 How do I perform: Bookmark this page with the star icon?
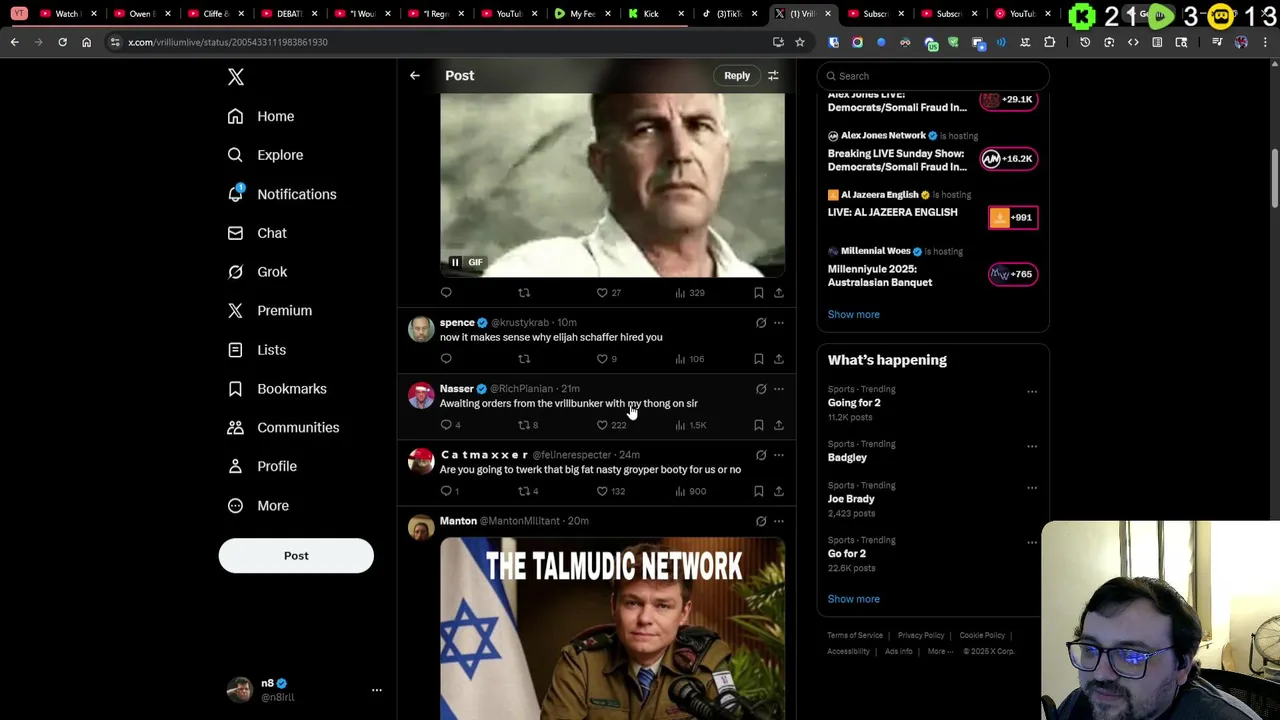tap(800, 42)
